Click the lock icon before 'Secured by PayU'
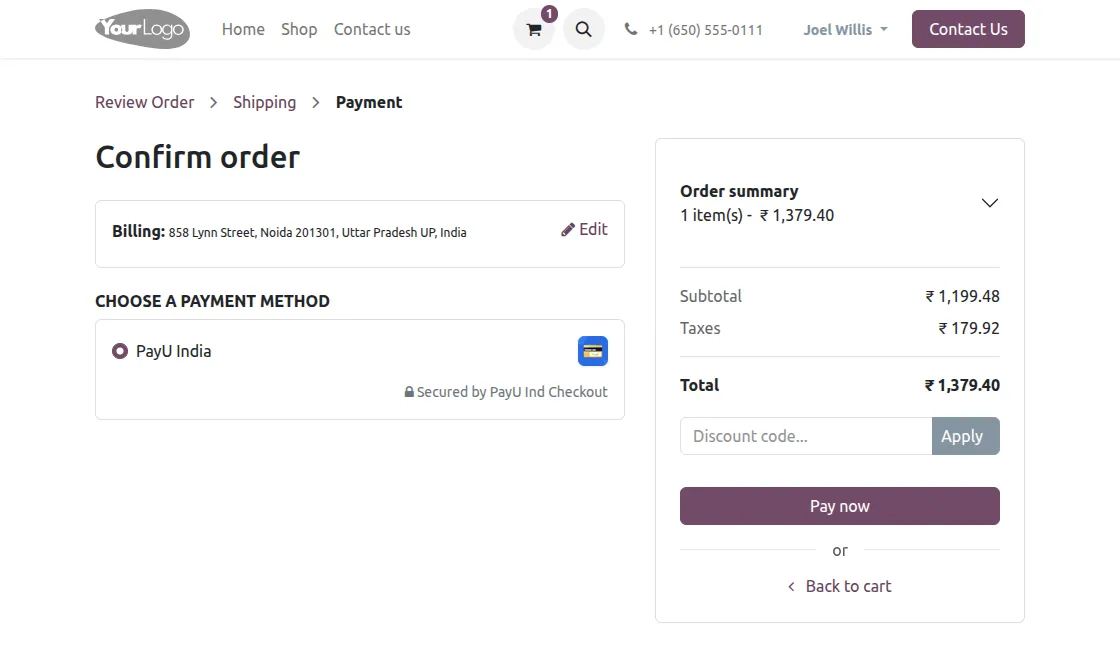This screenshot has height=655, width=1120. coord(409,391)
